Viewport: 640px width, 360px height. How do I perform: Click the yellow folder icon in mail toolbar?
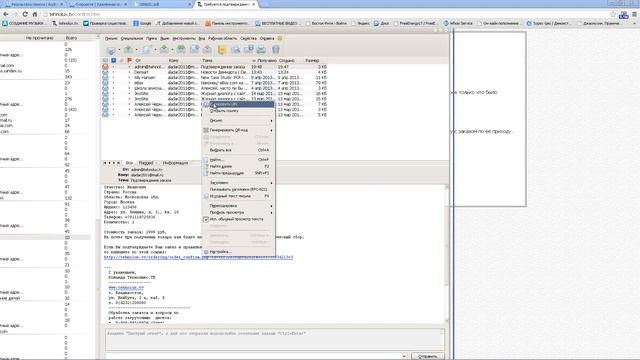pos(222,50)
